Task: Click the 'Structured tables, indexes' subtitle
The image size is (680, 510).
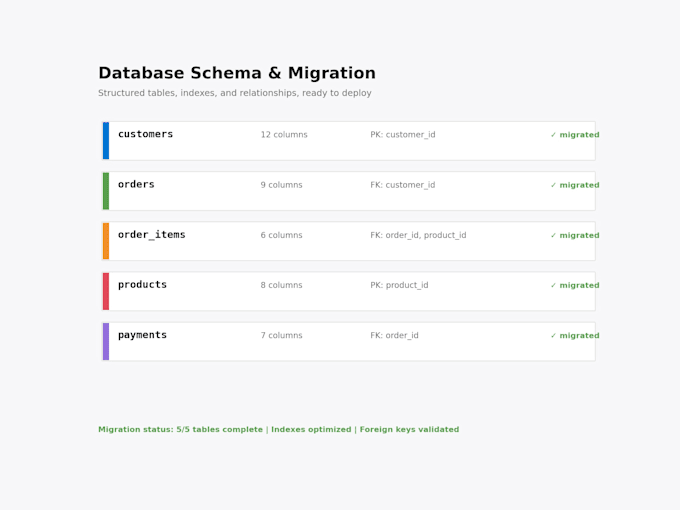Action: point(235,93)
